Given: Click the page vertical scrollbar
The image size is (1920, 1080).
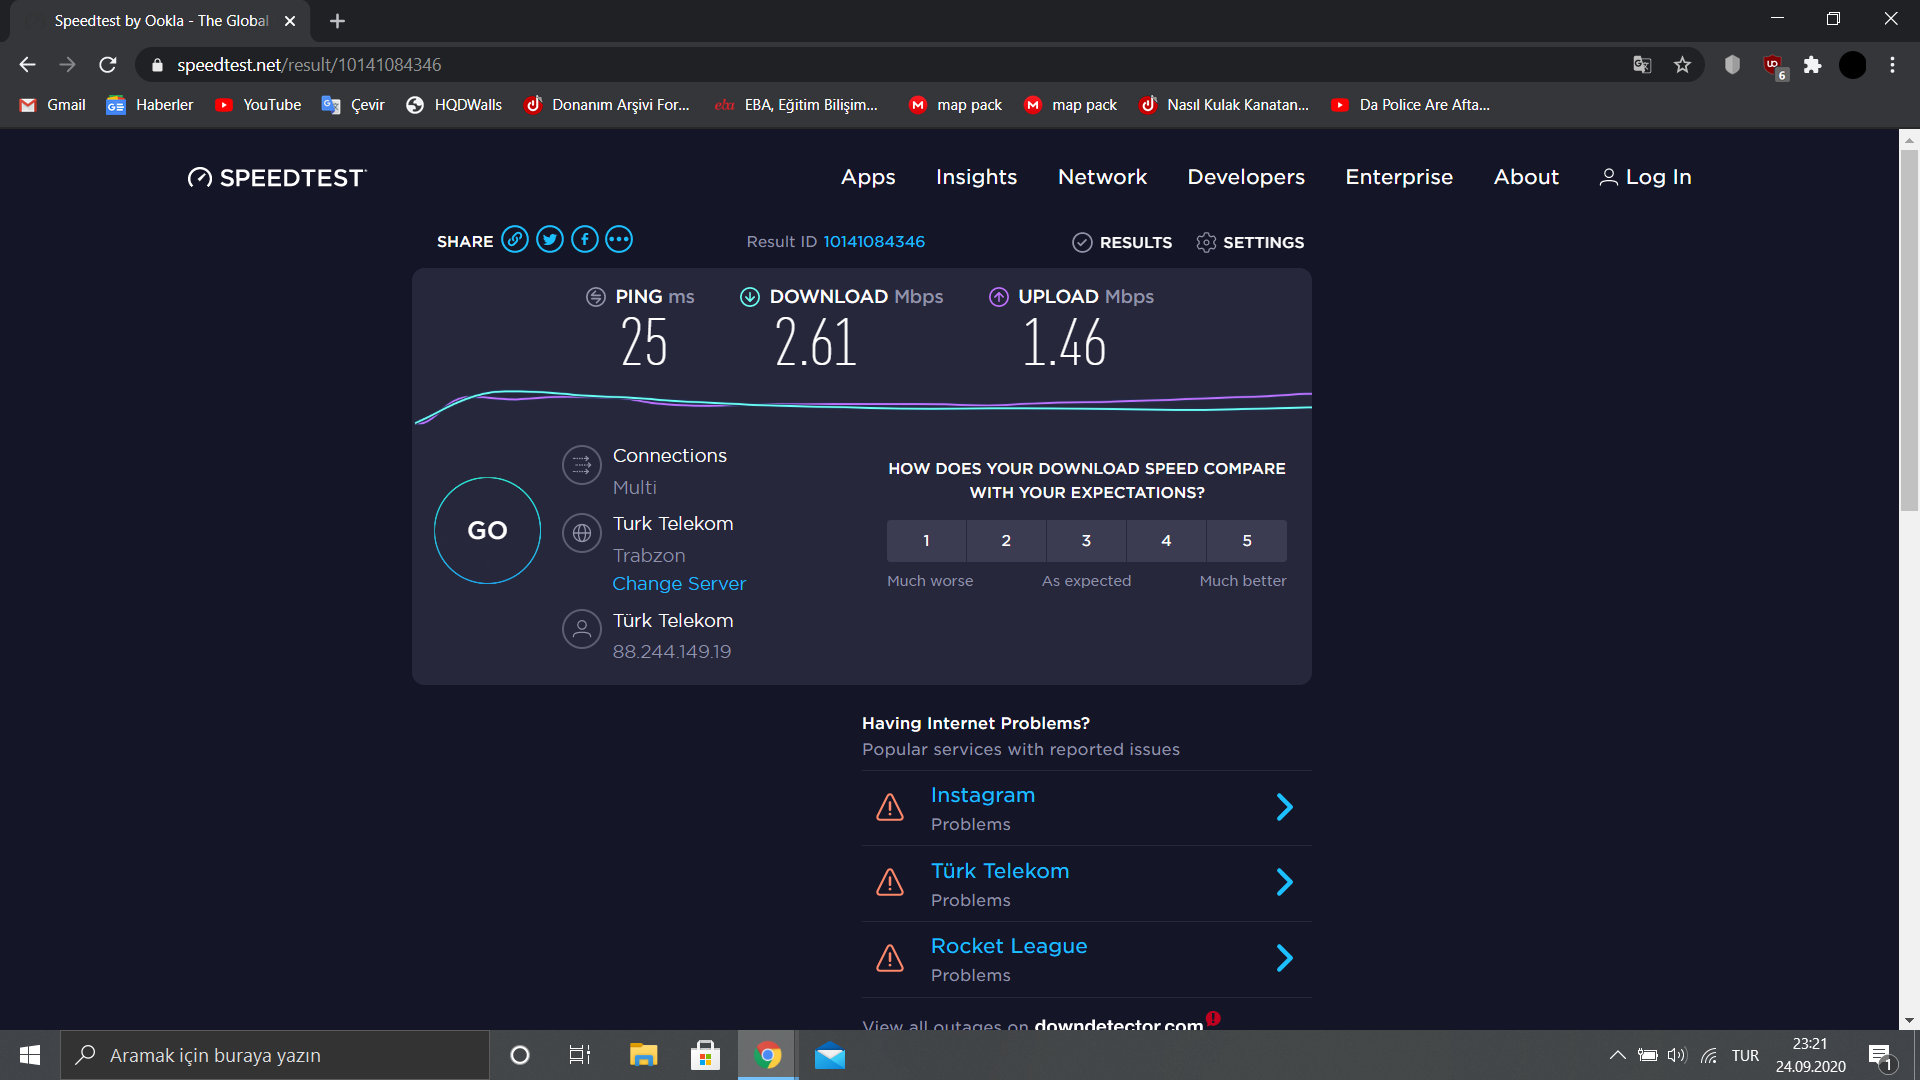Looking at the screenshot, I should point(1909,330).
